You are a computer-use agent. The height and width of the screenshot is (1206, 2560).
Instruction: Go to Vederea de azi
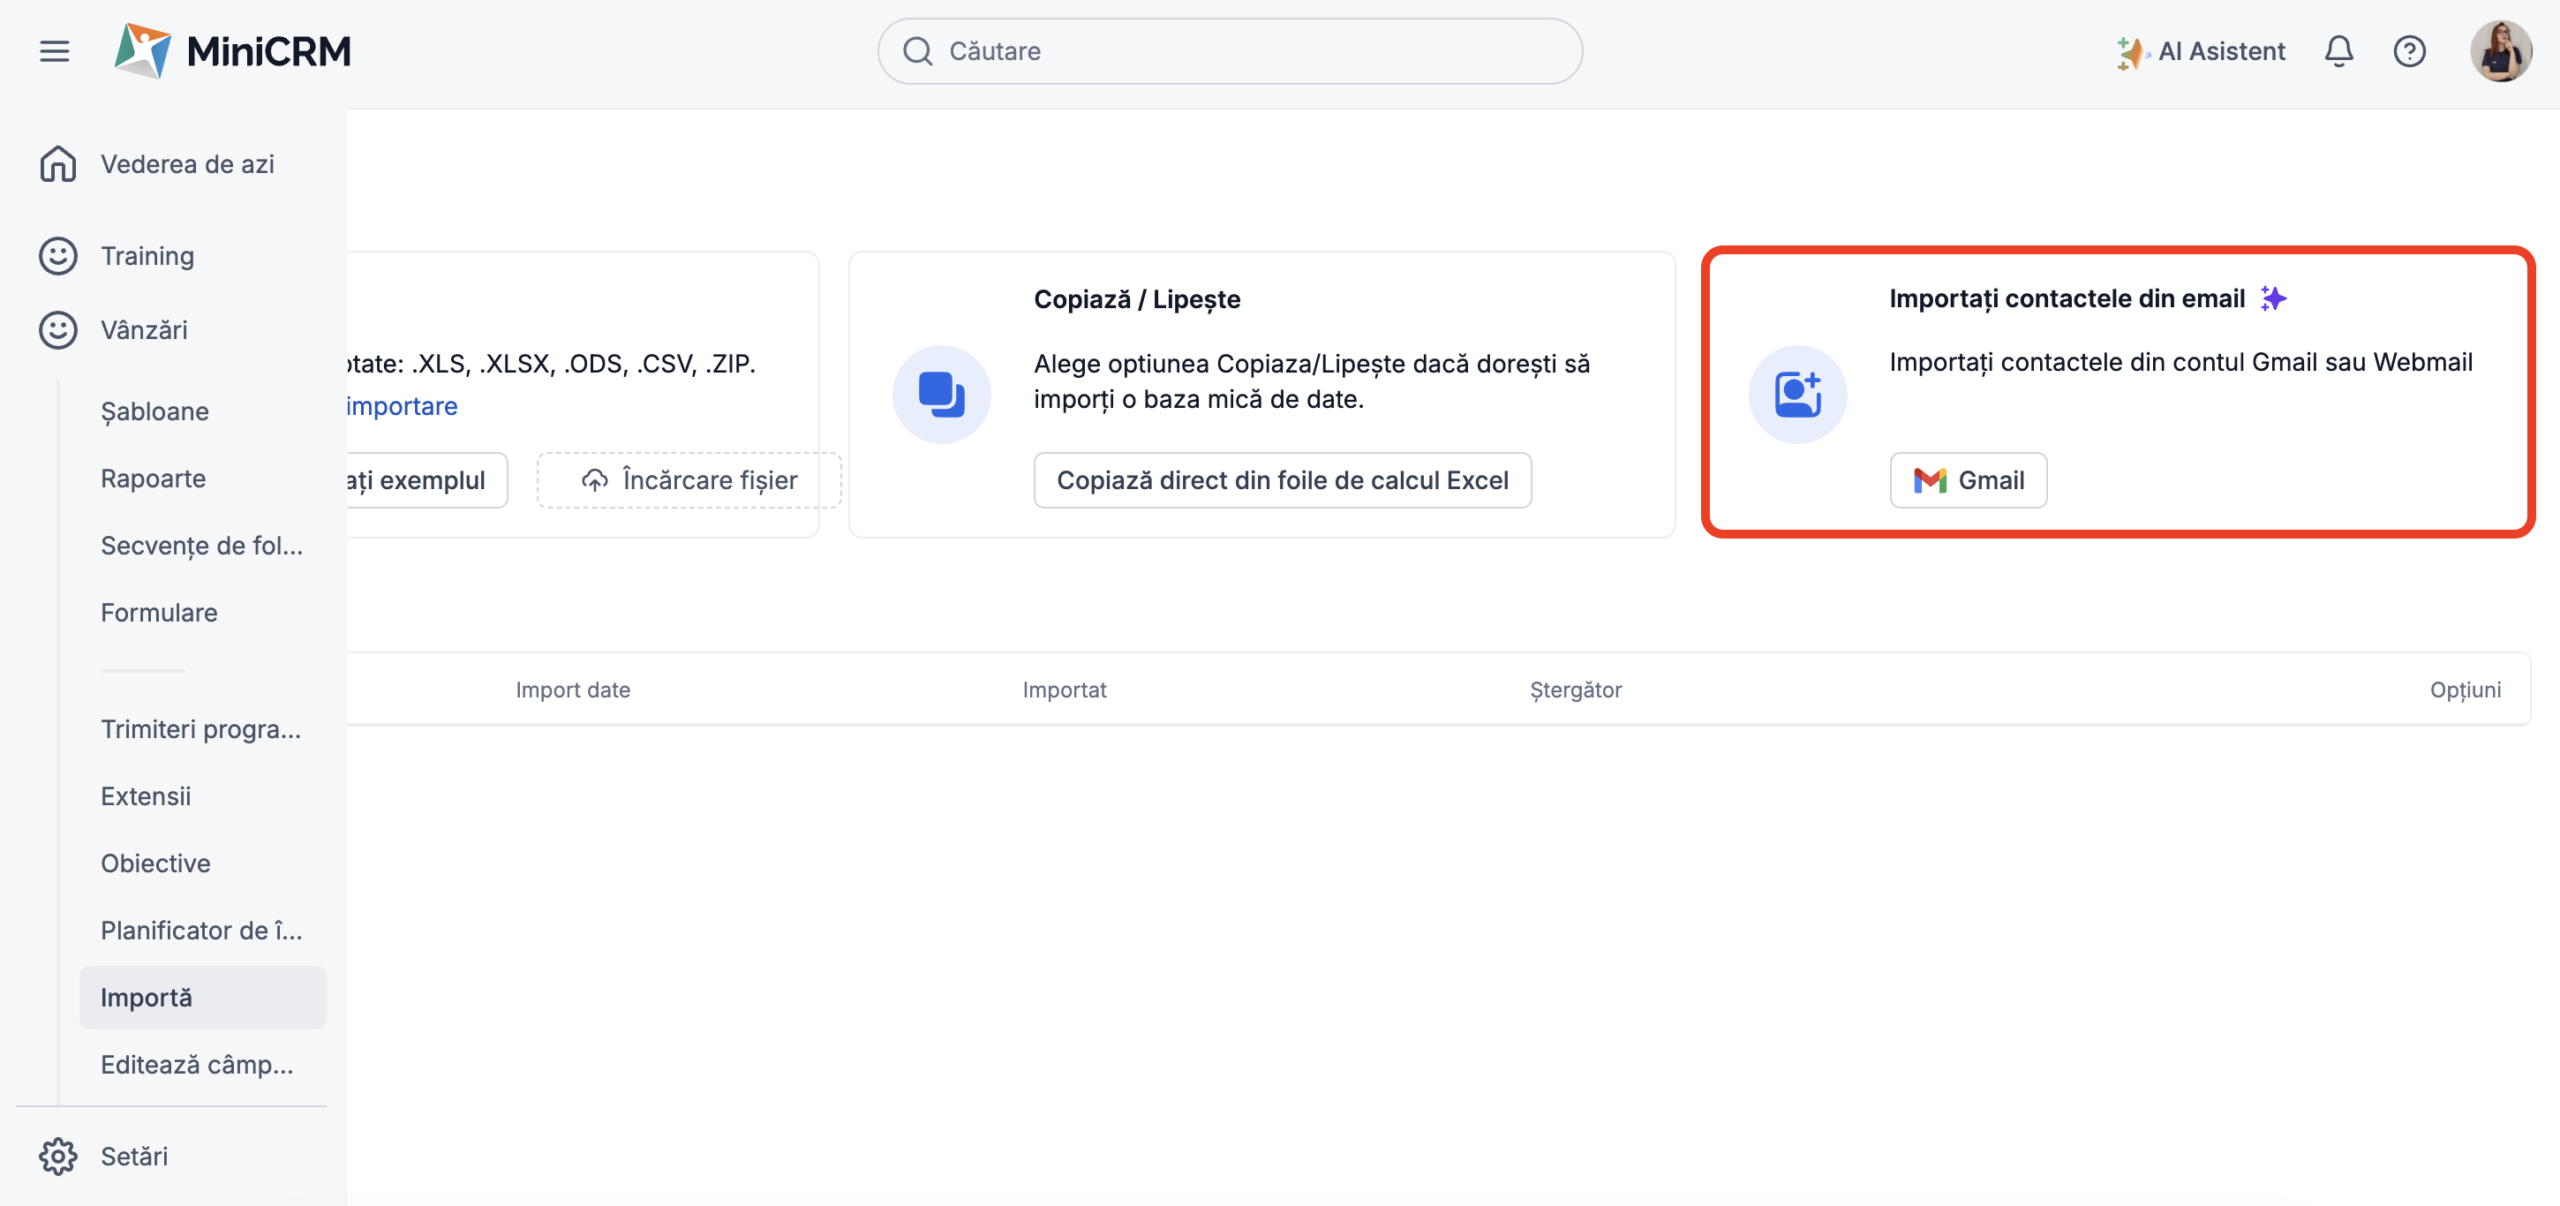(x=187, y=164)
